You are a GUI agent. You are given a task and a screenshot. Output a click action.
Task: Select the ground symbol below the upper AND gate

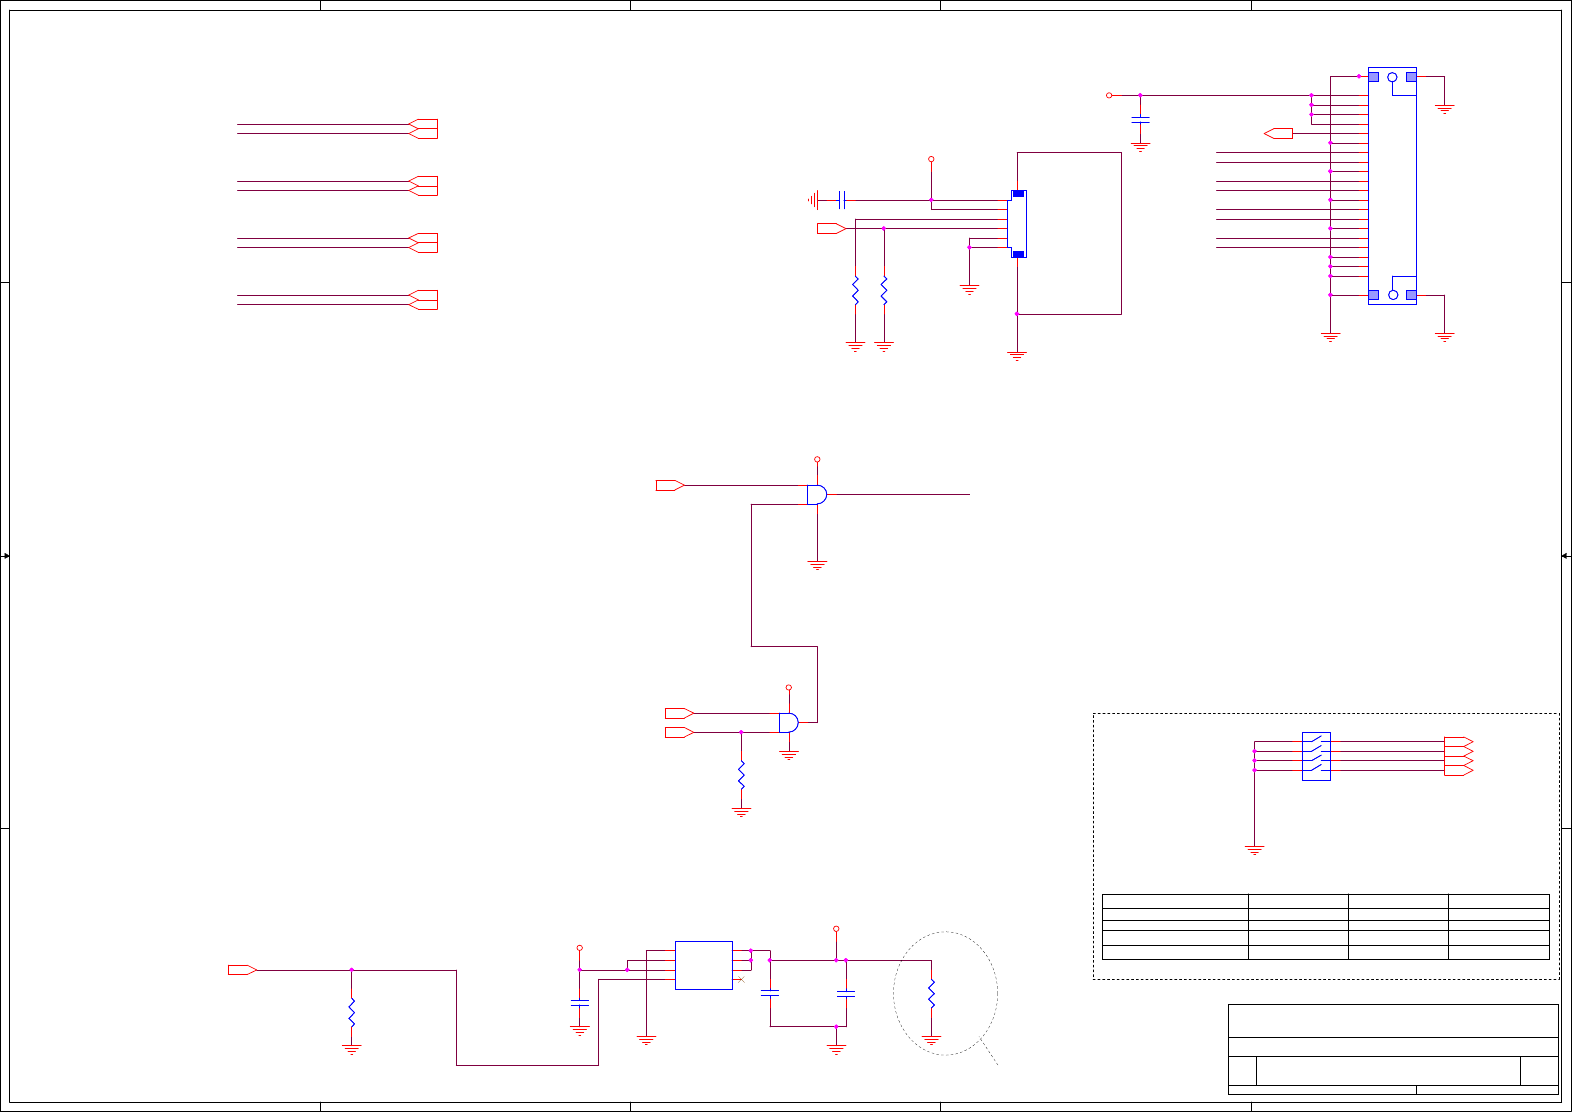817,566
